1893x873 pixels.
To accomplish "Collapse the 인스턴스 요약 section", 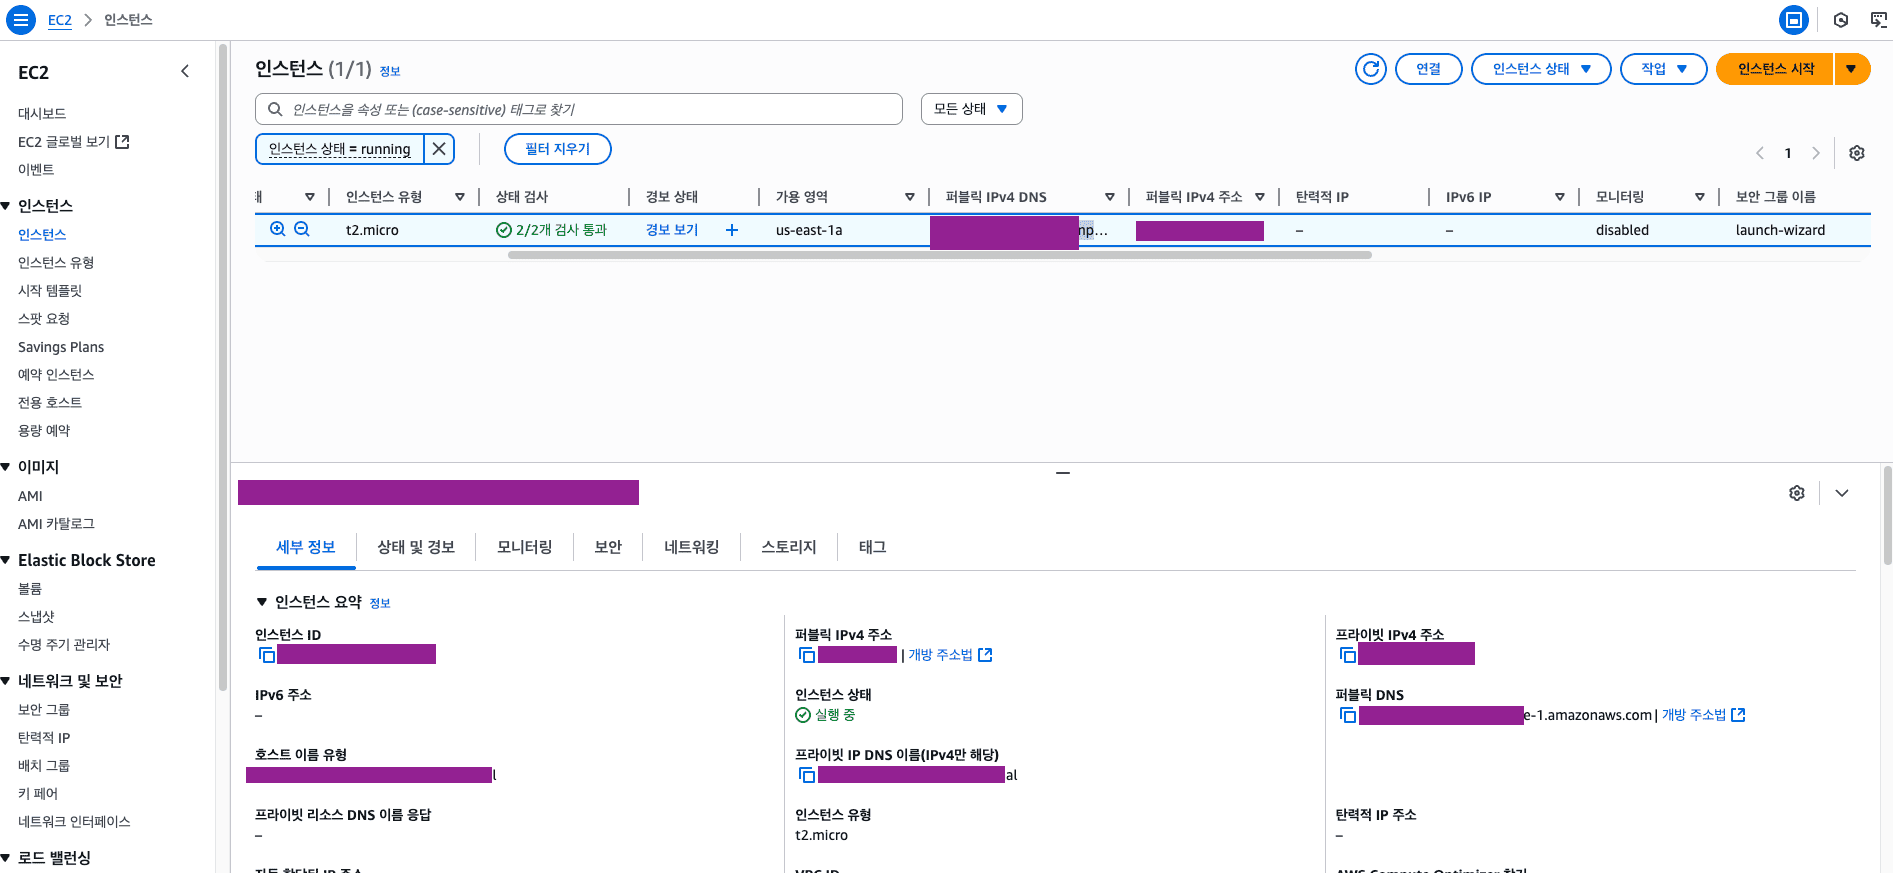I will [262, 602].
